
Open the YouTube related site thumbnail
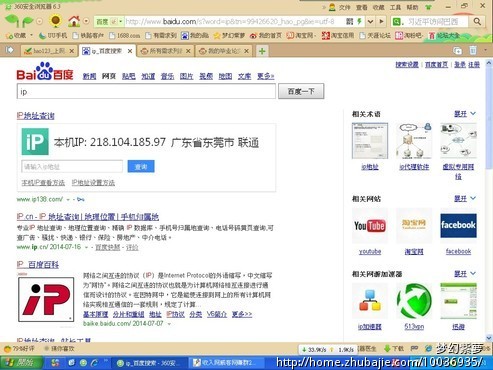[x=370, y=226]
